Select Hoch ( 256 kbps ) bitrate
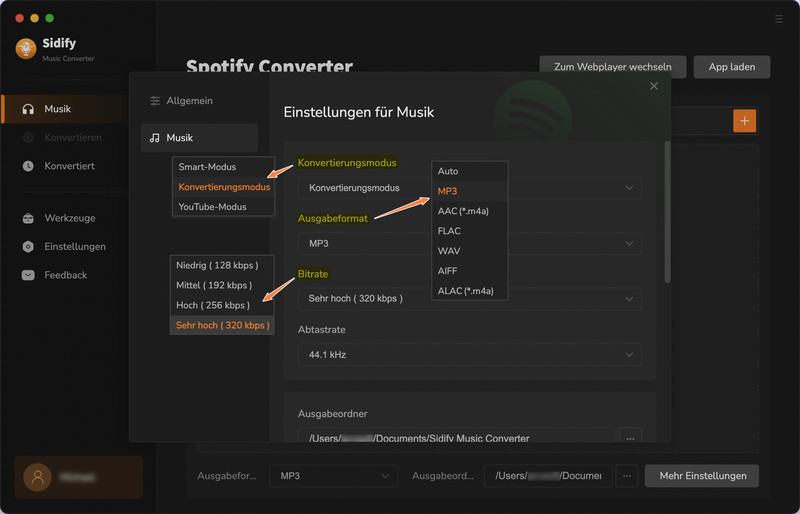The image size is (800, 514). (222, 305)
